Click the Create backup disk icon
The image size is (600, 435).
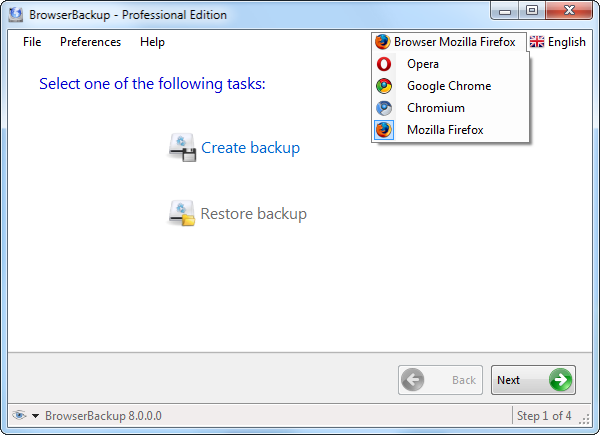(182, 149)
